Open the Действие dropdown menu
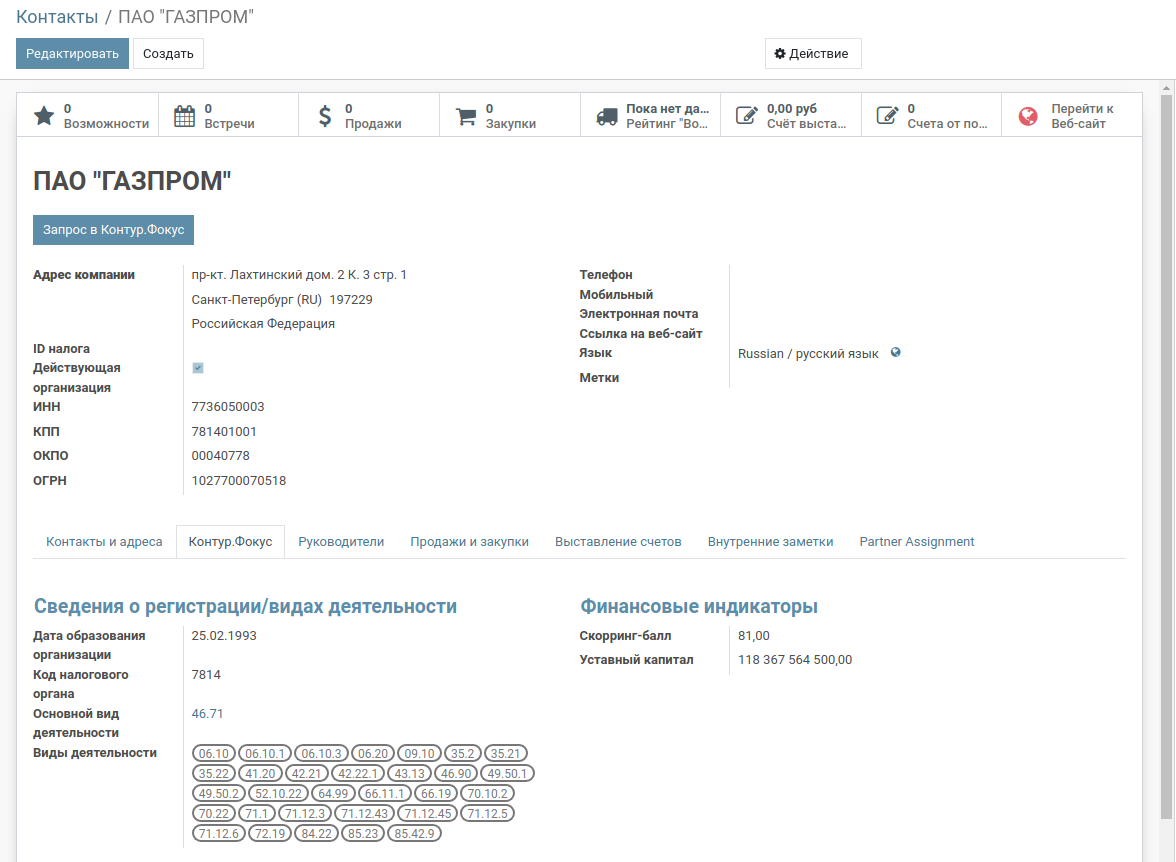Screen dimensions: 1176x862 pyautogui.click(x=812, y=54)
